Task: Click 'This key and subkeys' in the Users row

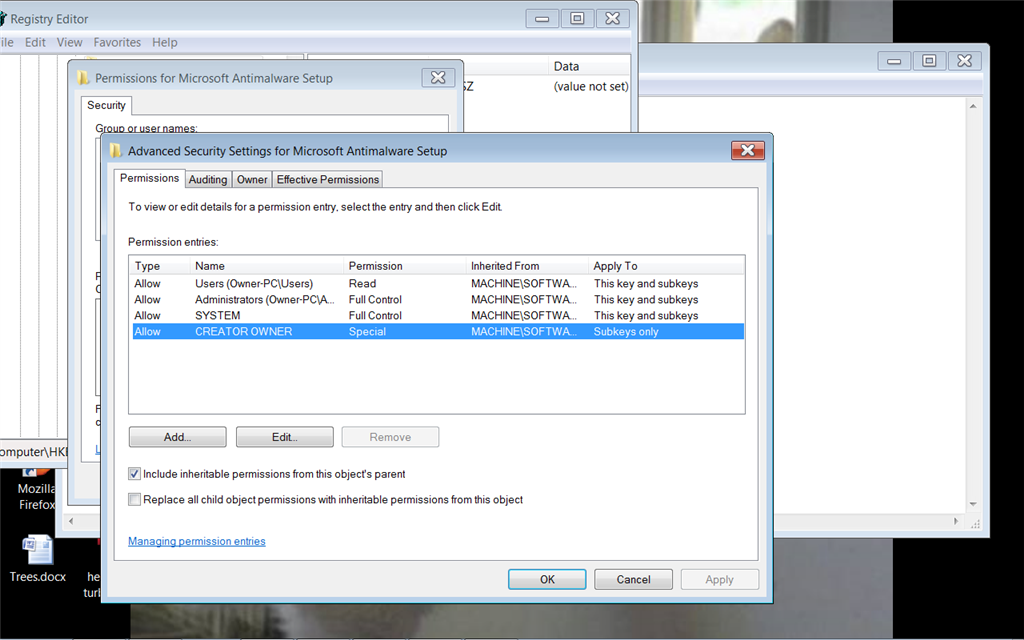Action: tap(646, 283)
